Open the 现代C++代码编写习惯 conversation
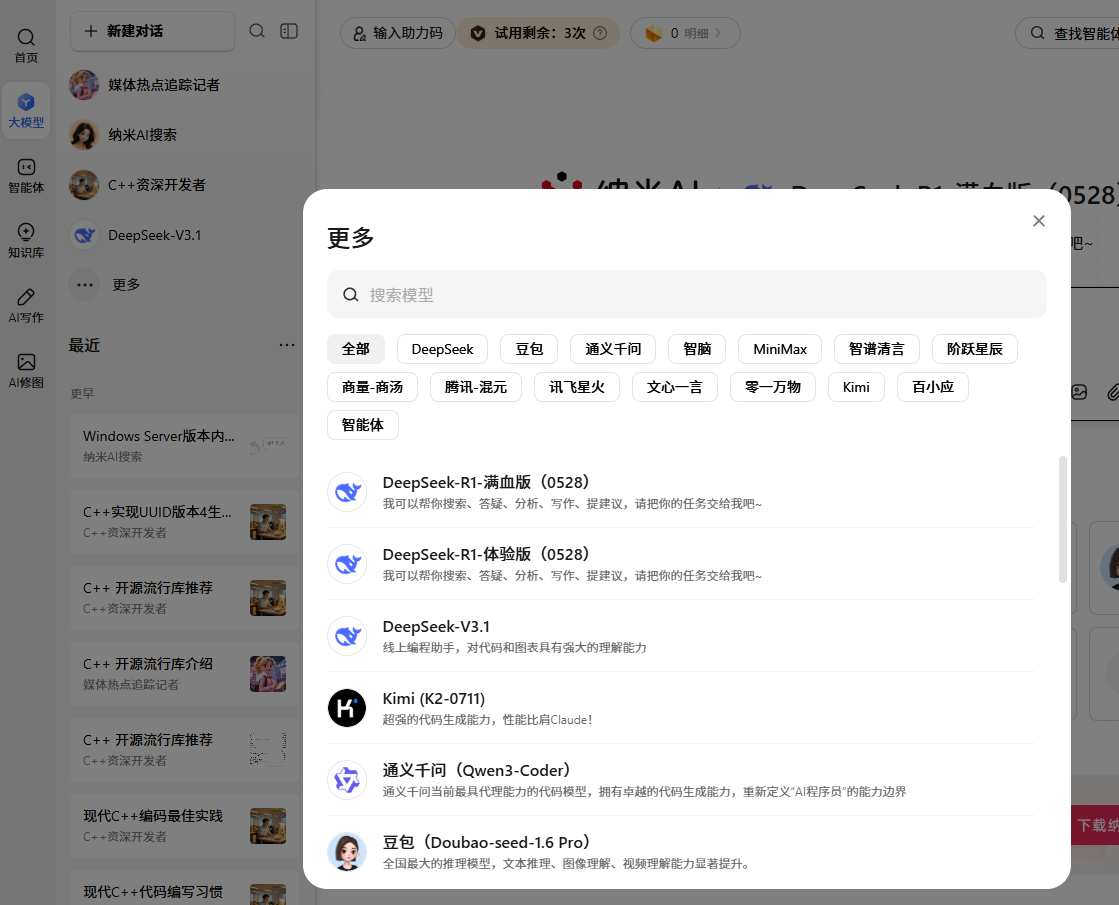 point(184,888)
